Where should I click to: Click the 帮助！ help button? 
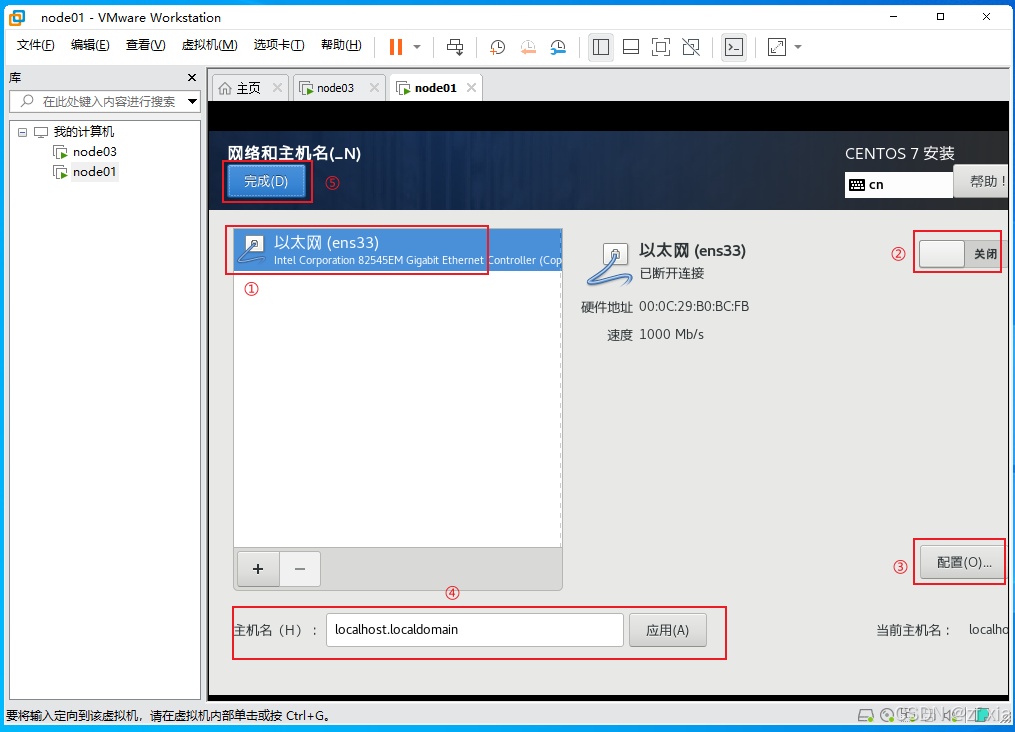[983, 181]
